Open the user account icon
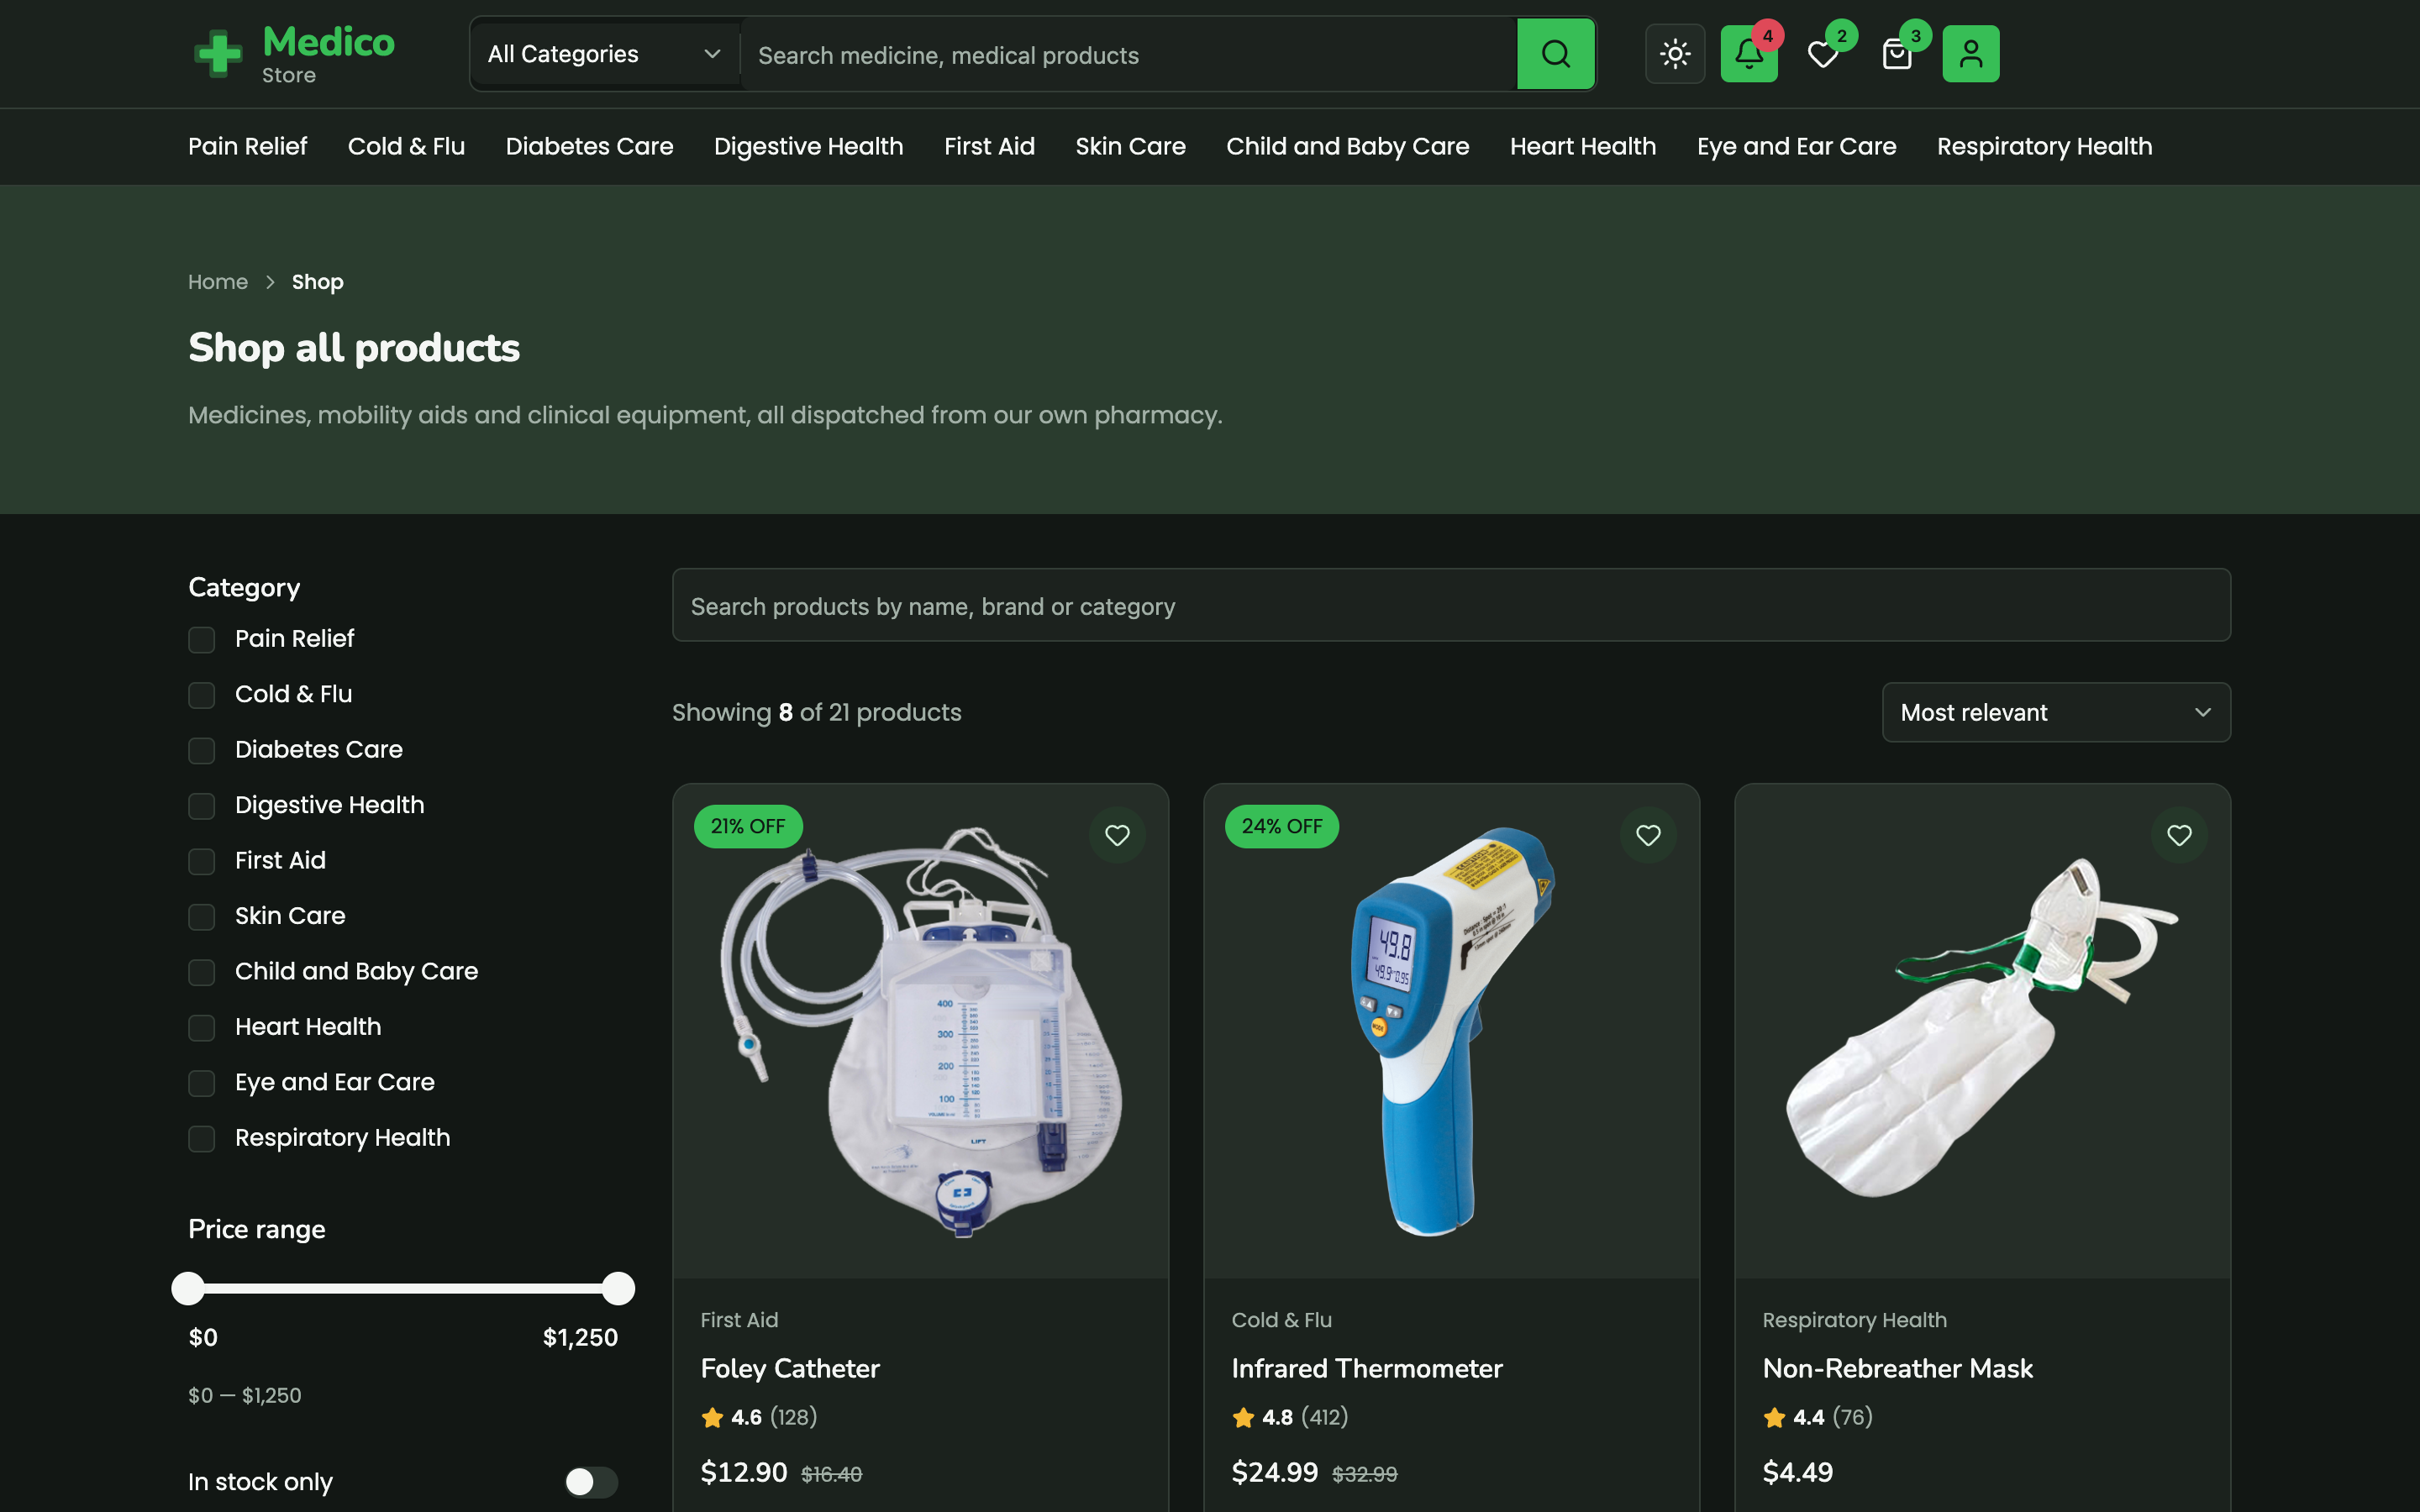This screenshot has height=1512, width=2420. [x=1971, y=54]
